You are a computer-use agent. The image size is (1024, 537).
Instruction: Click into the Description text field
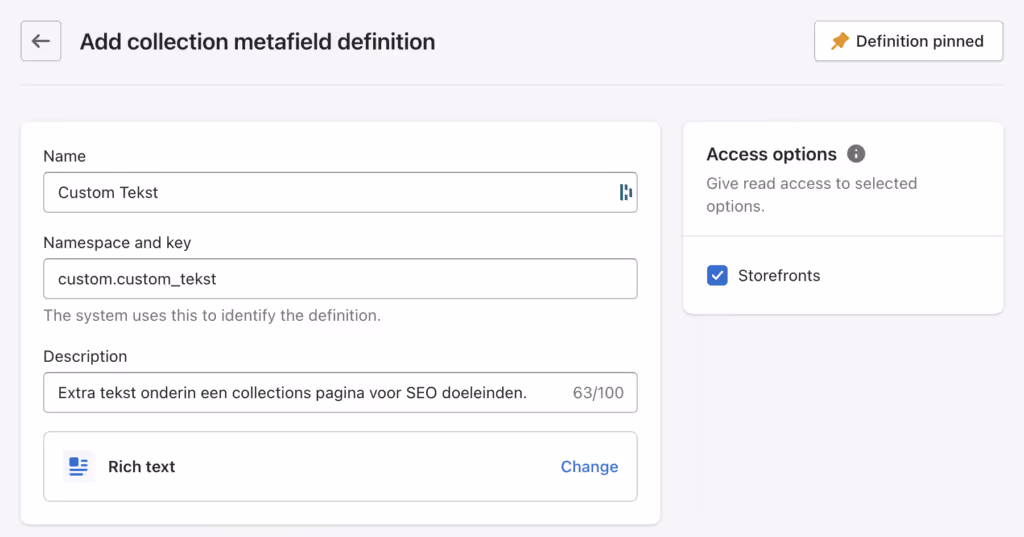[340, 393]
